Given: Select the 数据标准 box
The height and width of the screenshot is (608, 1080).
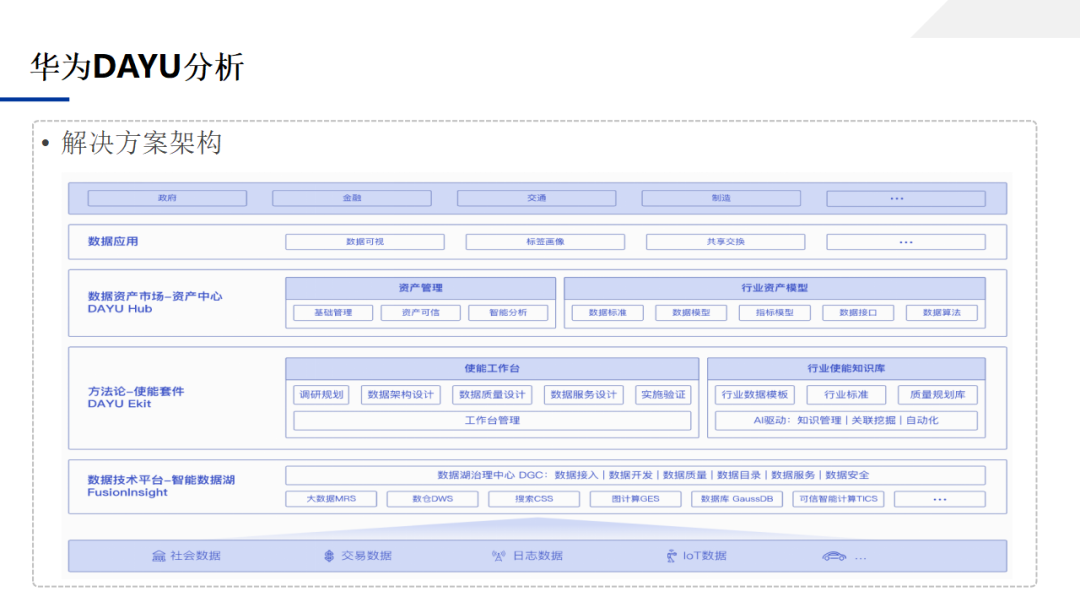Looking at the screenshot, I should pos(608,313).
